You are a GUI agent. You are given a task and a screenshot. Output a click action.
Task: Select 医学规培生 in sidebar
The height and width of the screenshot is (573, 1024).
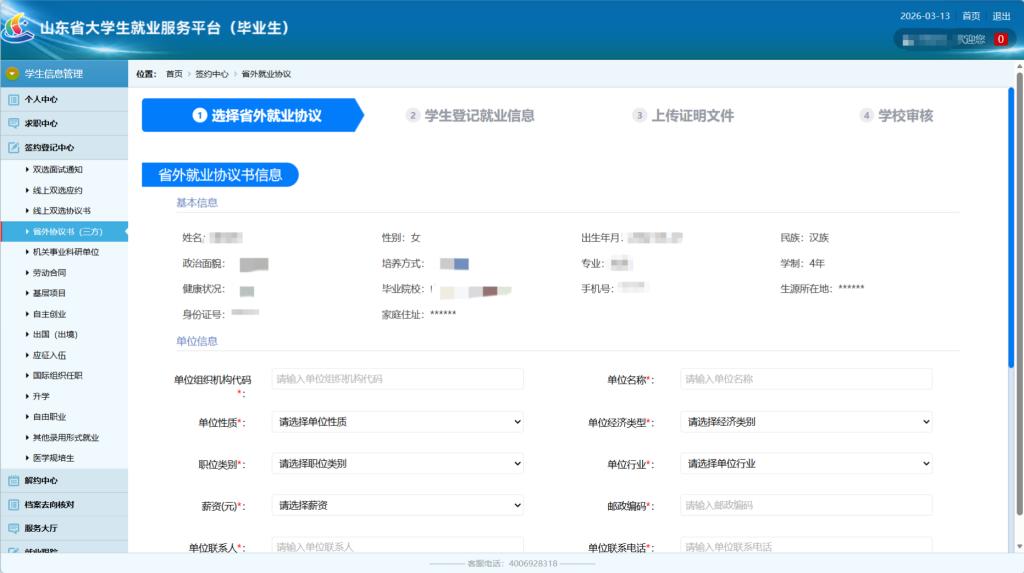point(54,458)
